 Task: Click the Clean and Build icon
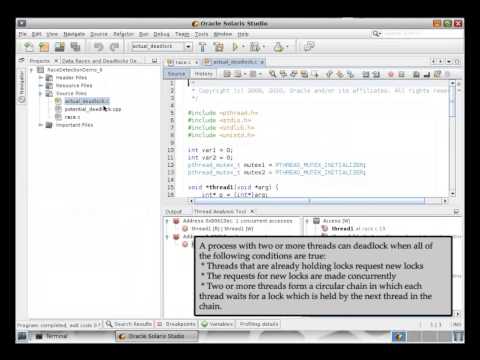(219, 47)
